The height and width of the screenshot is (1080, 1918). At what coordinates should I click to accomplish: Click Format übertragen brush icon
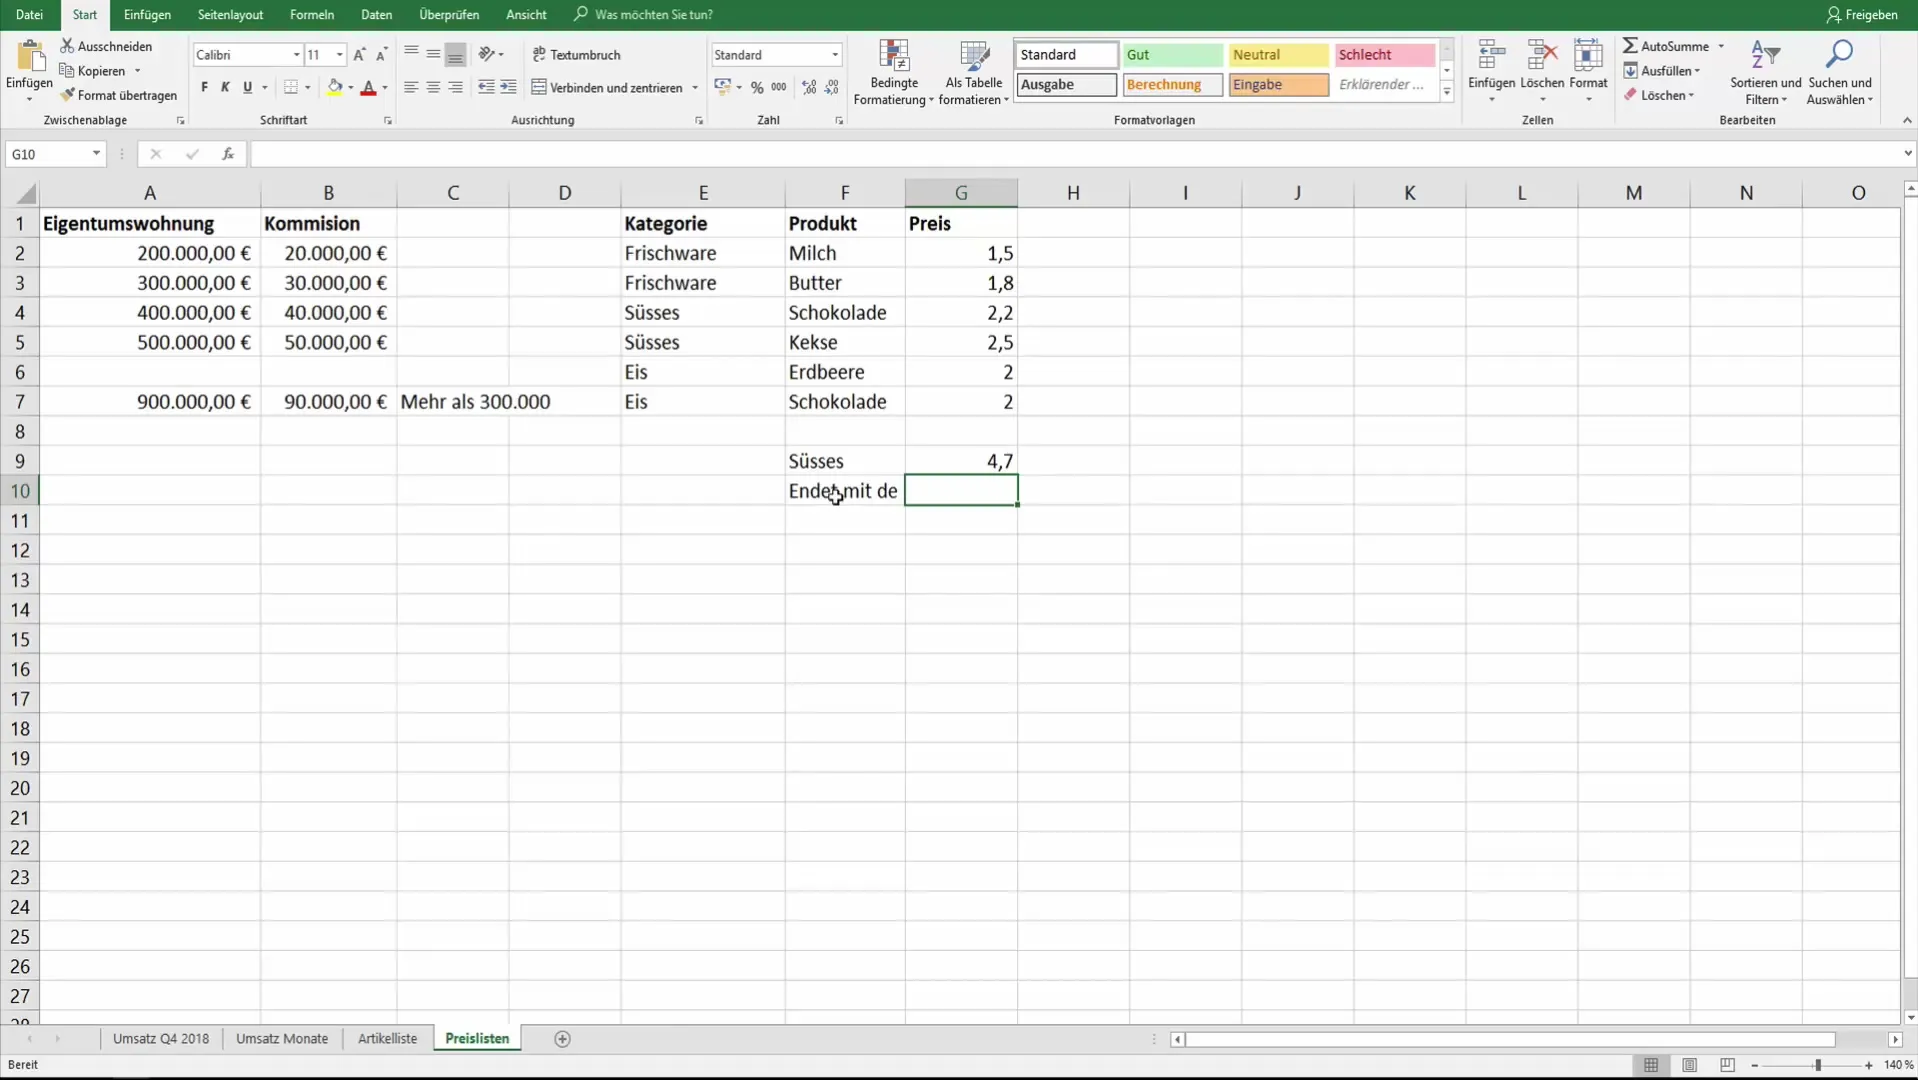tap(67, 95)
